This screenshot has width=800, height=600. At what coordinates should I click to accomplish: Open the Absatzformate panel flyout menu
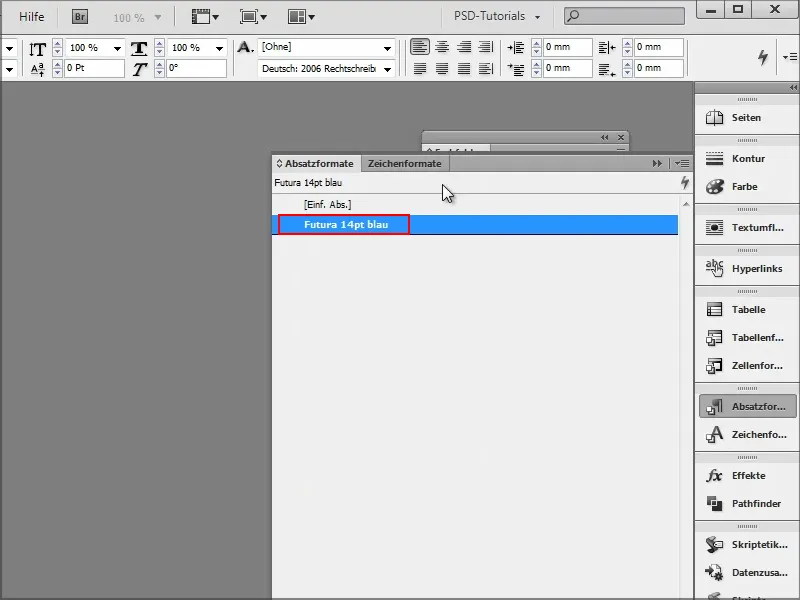point(682,164)
